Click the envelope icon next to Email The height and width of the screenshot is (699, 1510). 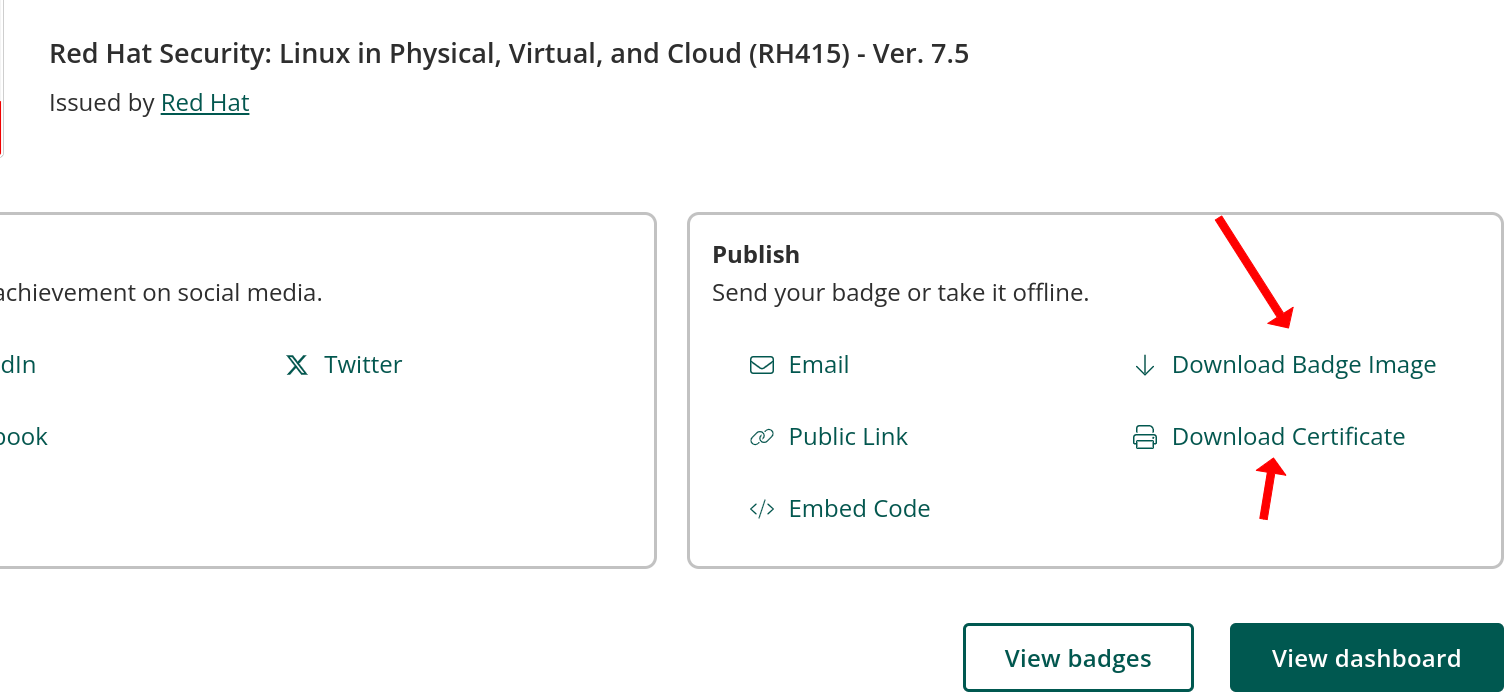761,364
